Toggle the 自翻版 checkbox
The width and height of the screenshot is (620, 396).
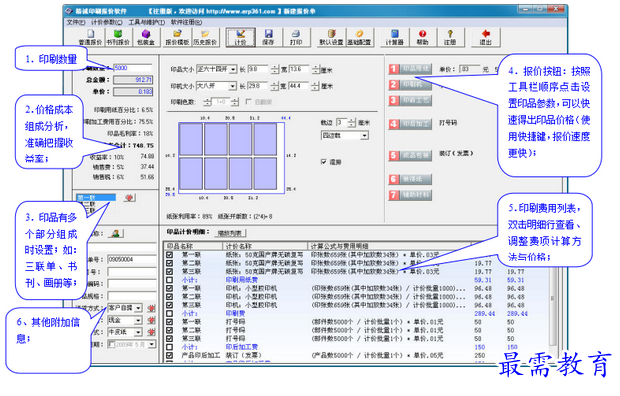pos(249,102)
